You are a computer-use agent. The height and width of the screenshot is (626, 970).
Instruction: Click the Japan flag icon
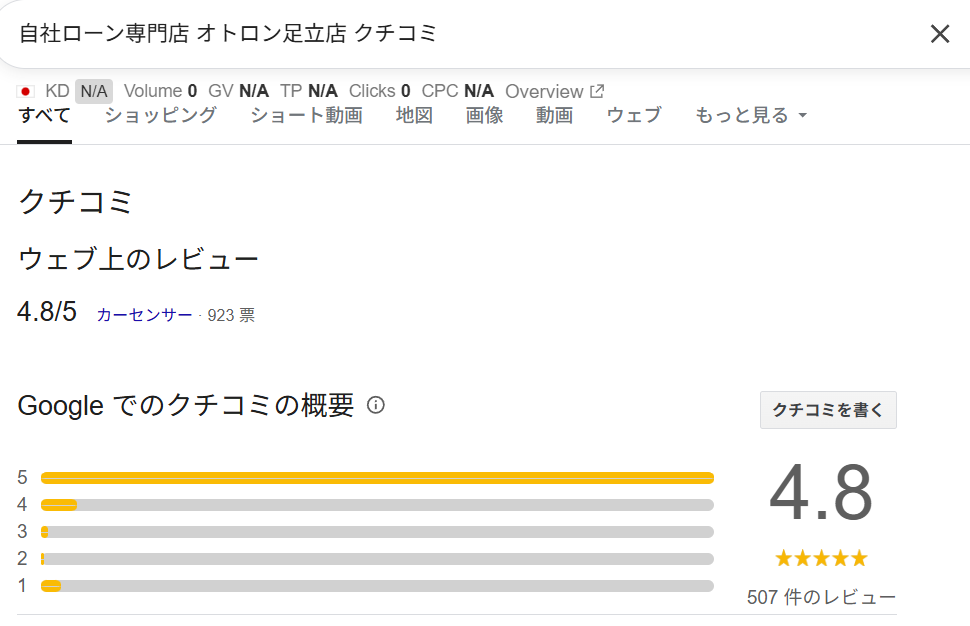pyautogui.click(x=25, y=92)
